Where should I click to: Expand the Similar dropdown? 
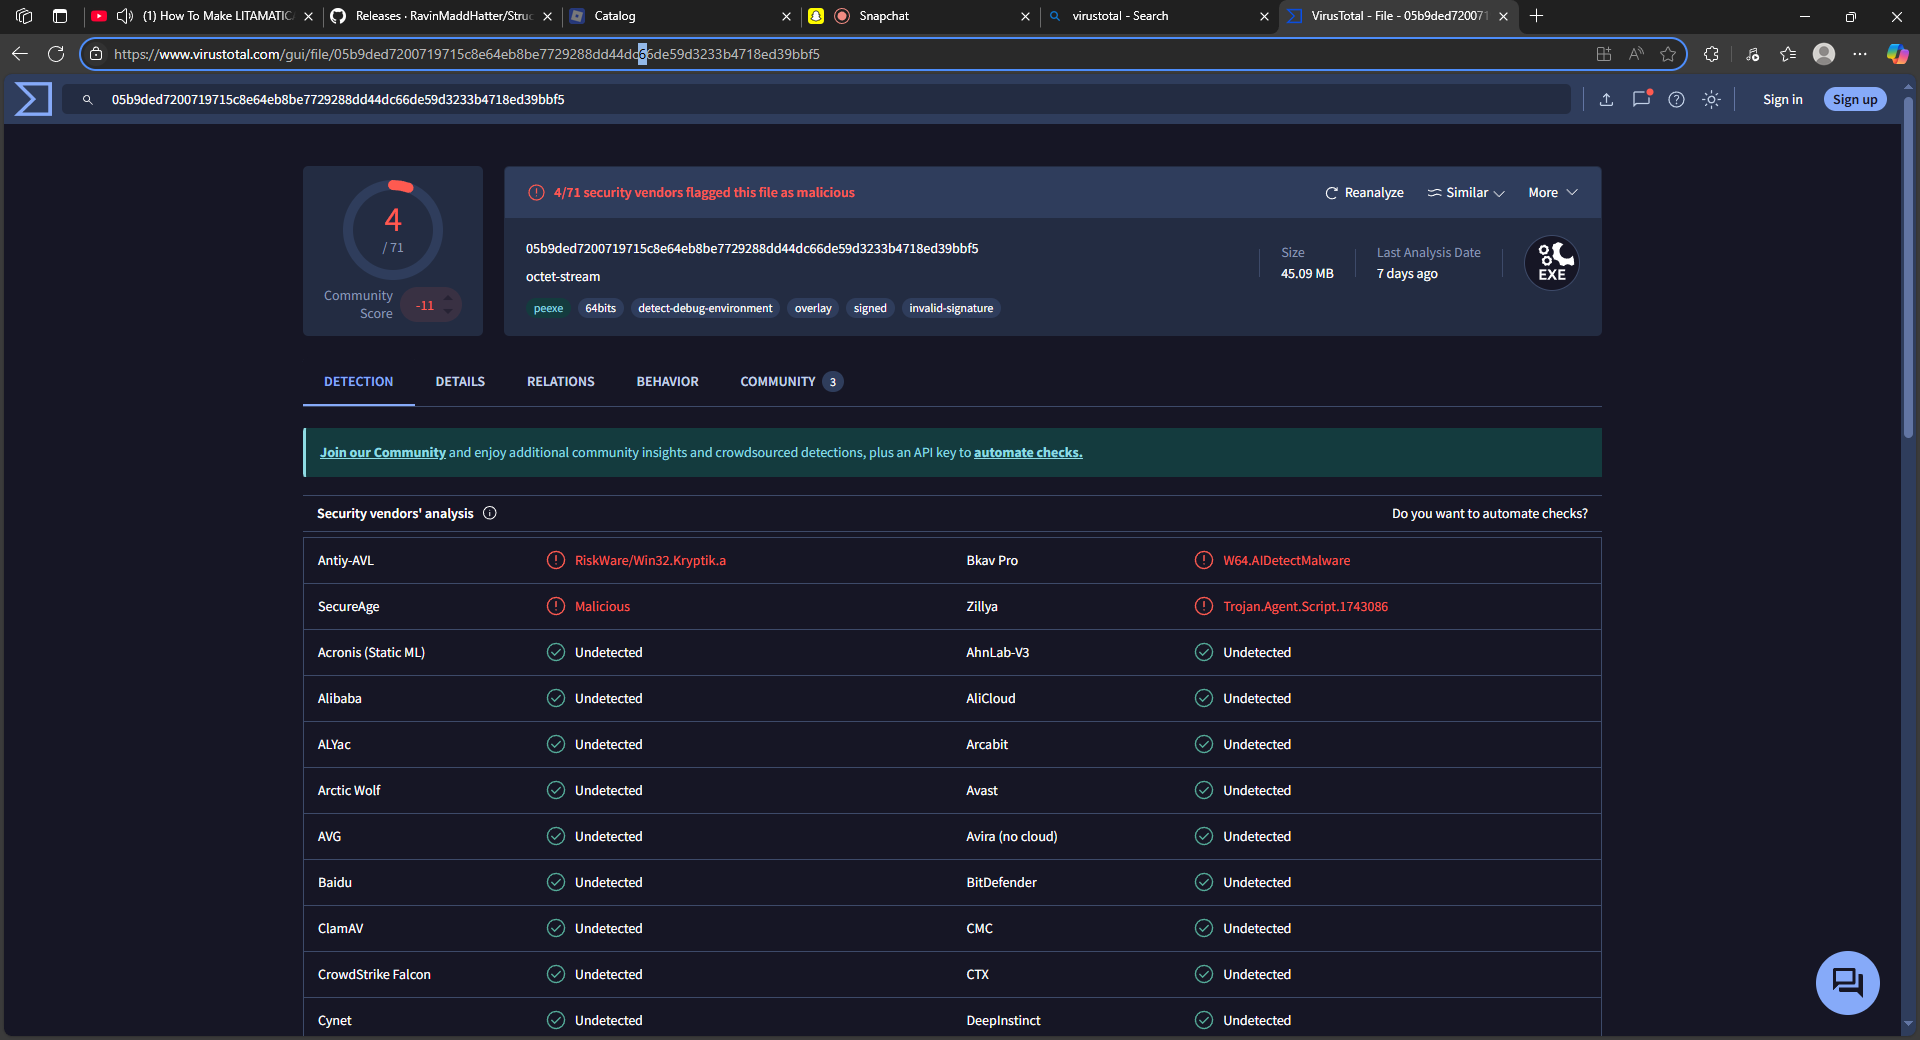pos(1466,192)
